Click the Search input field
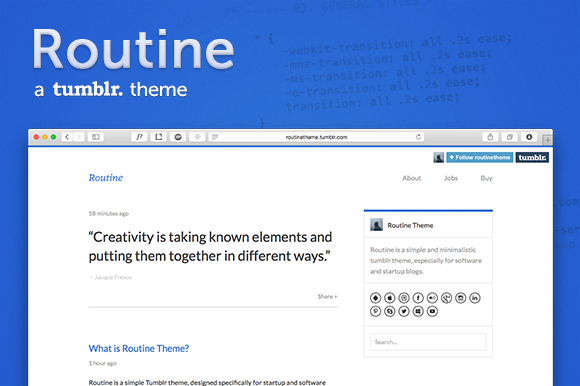580x386 pixels. pyautogui.click(x=428, y=342)
